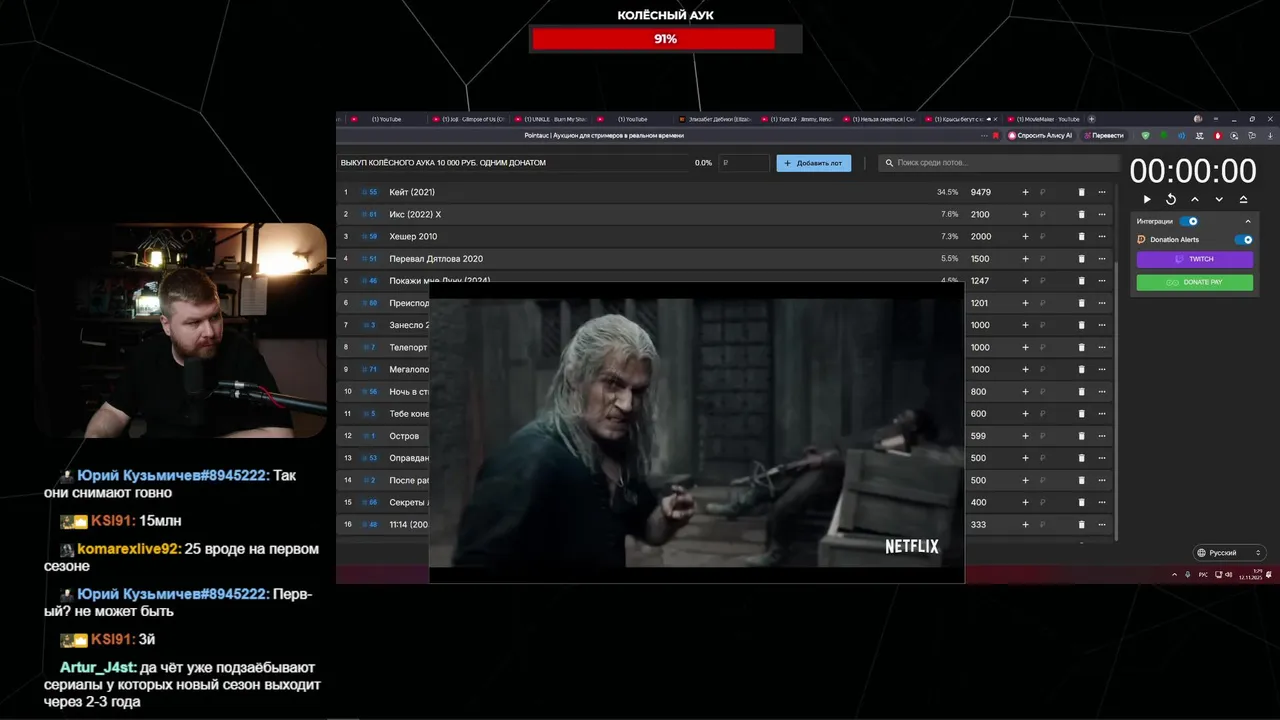The image size is (1280, 720).
Task: Delete the lot with amount 599
Action: [x=1081, y=436]
